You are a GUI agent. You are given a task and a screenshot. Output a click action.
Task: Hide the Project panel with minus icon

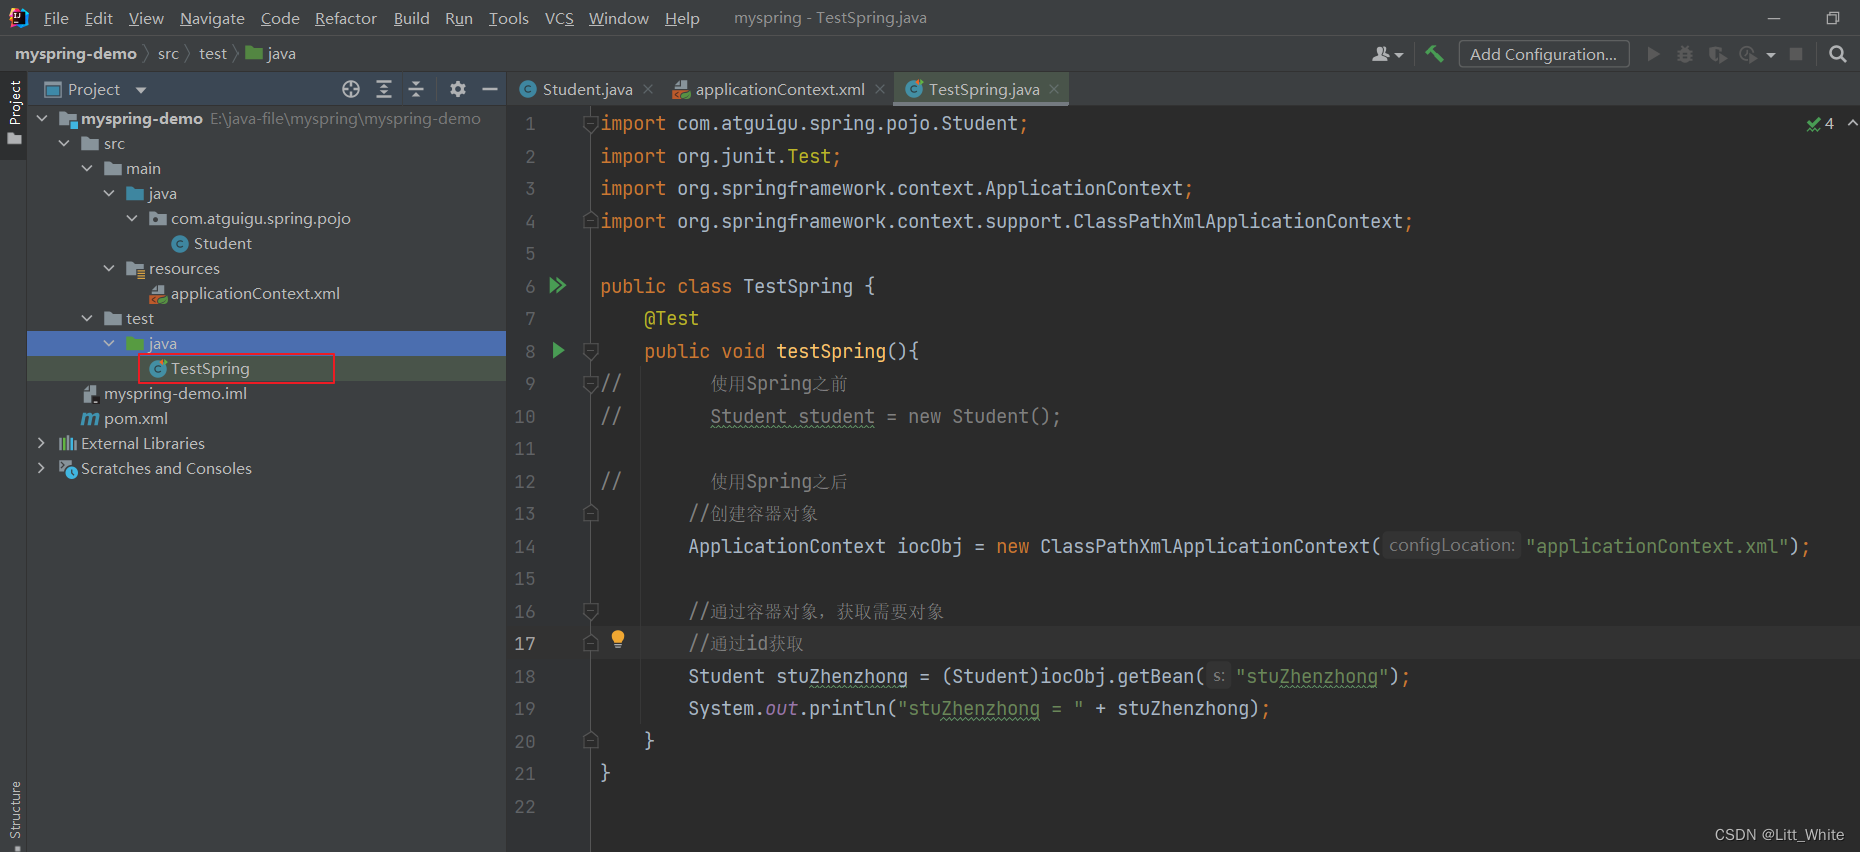click(490, 89)
